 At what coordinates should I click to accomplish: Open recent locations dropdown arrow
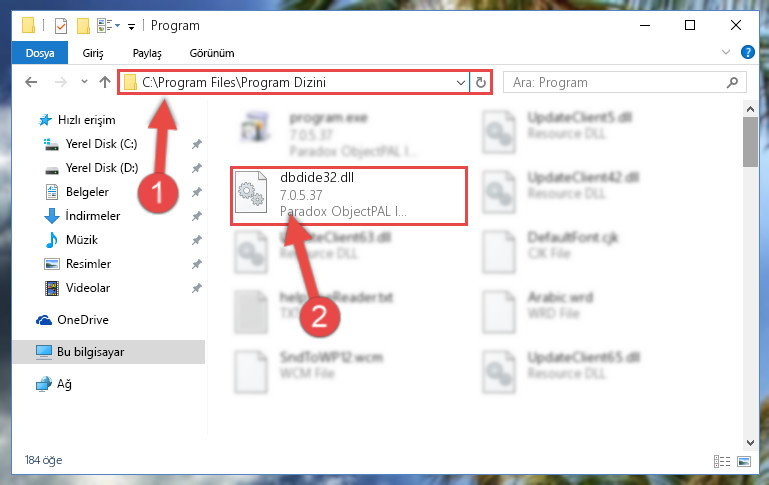pyautogui.click(x=84, y=82)
